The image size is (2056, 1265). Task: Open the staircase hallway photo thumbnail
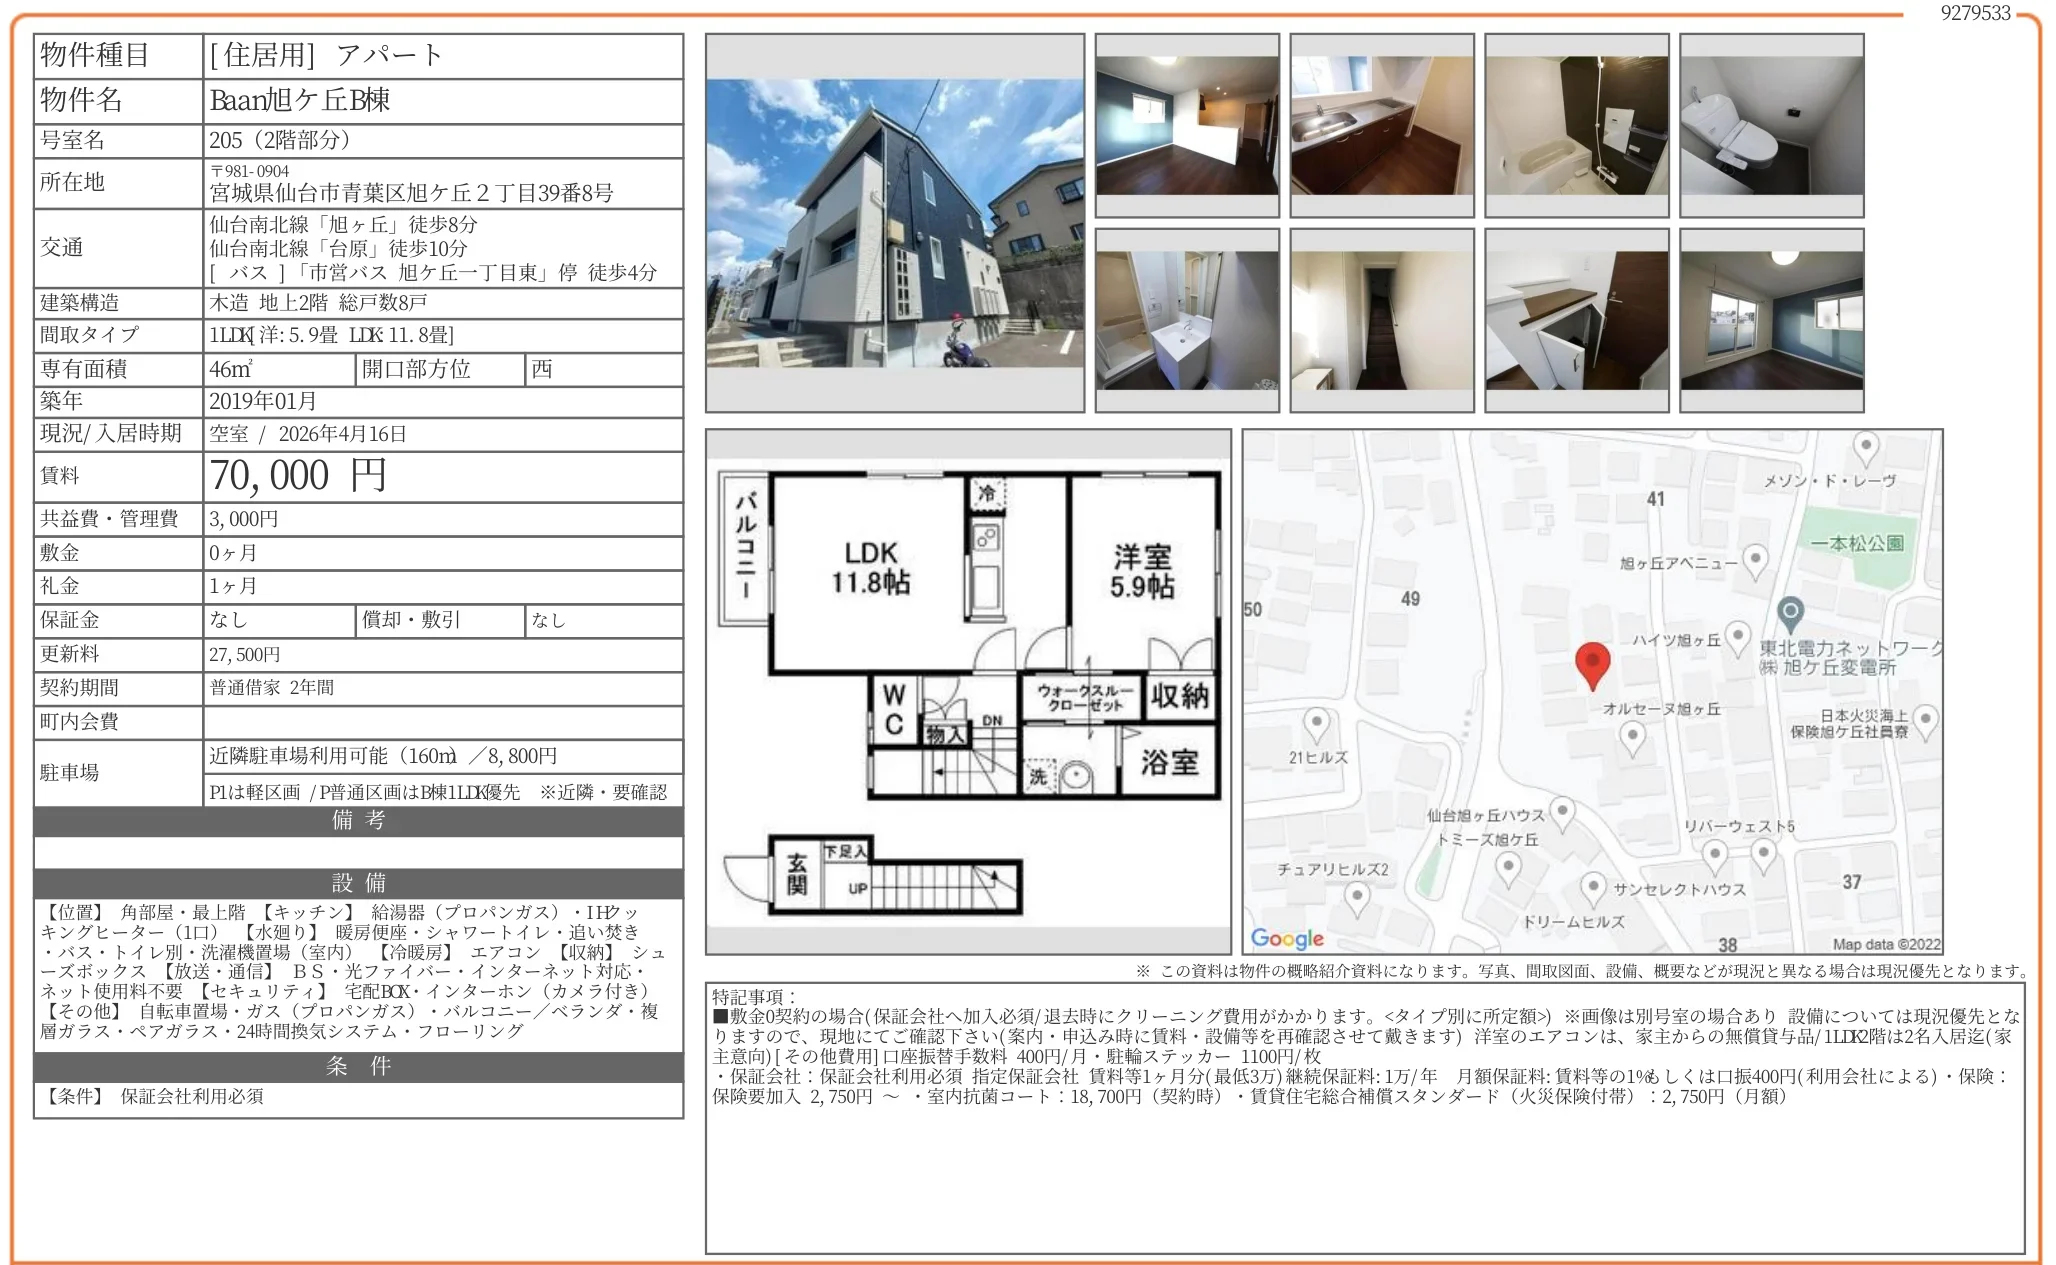[1381, 320]
